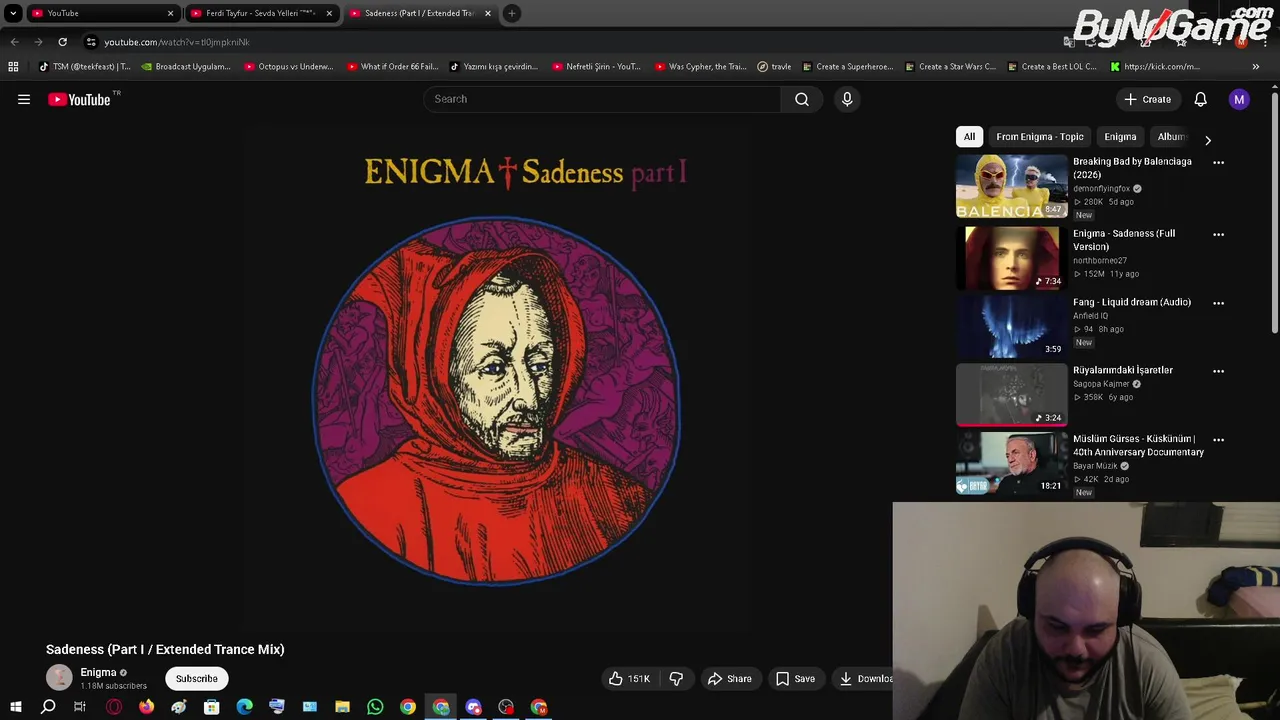Launch Microsoft Edge from the taskbar
1280x720 pixels.
point(244,707)
